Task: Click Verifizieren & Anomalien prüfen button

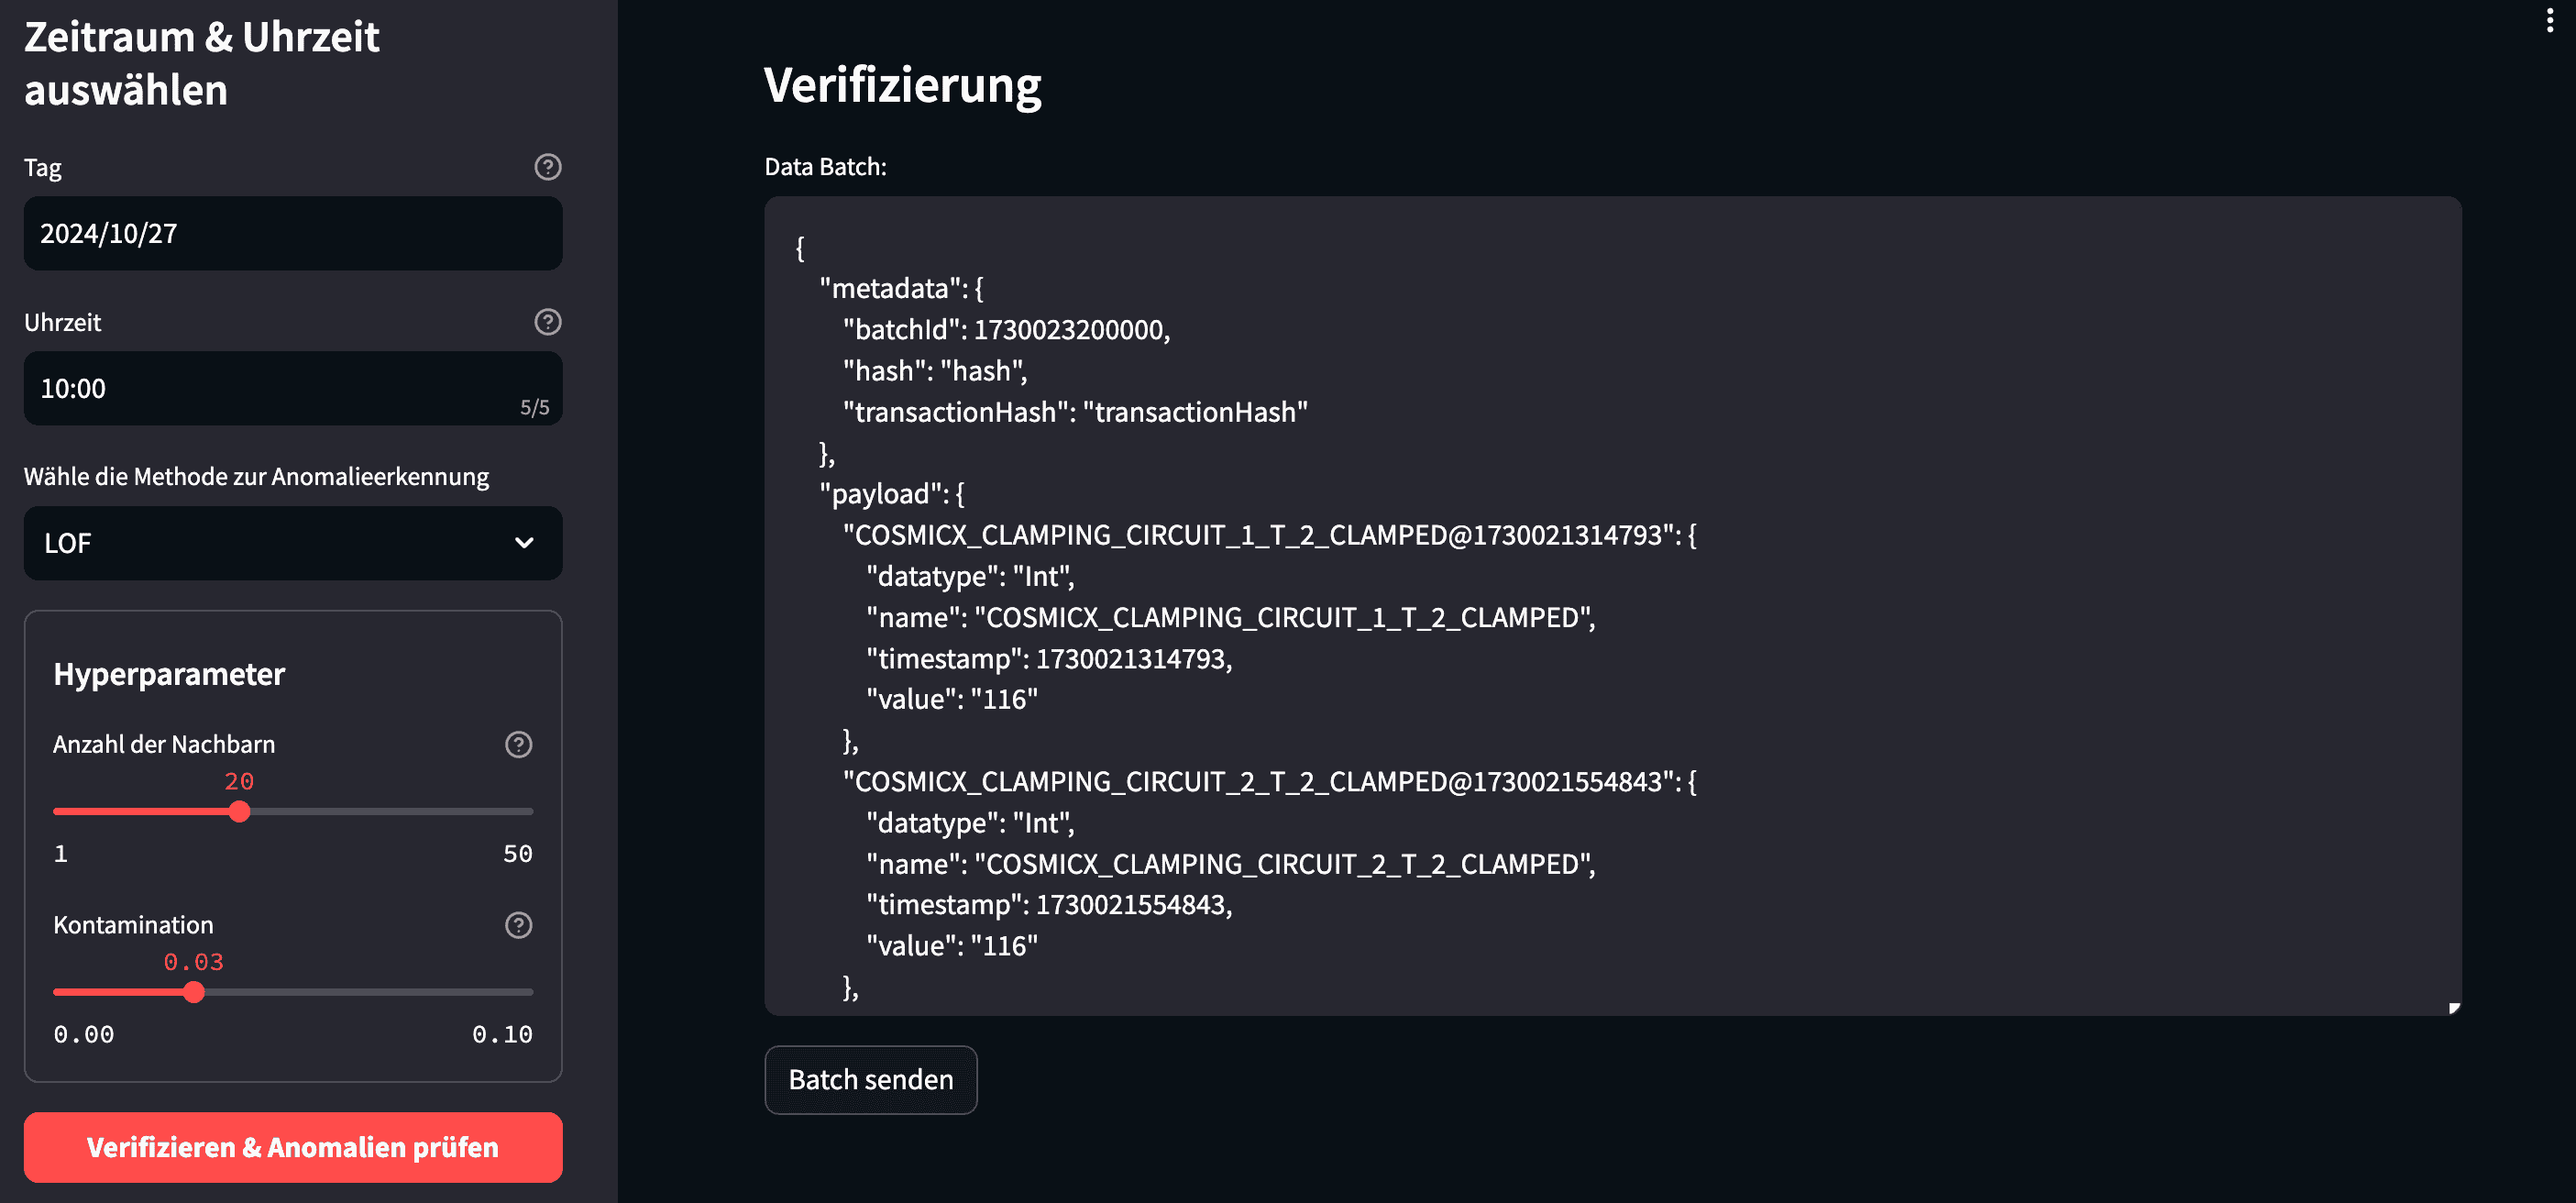Action: click(293, 1147)
